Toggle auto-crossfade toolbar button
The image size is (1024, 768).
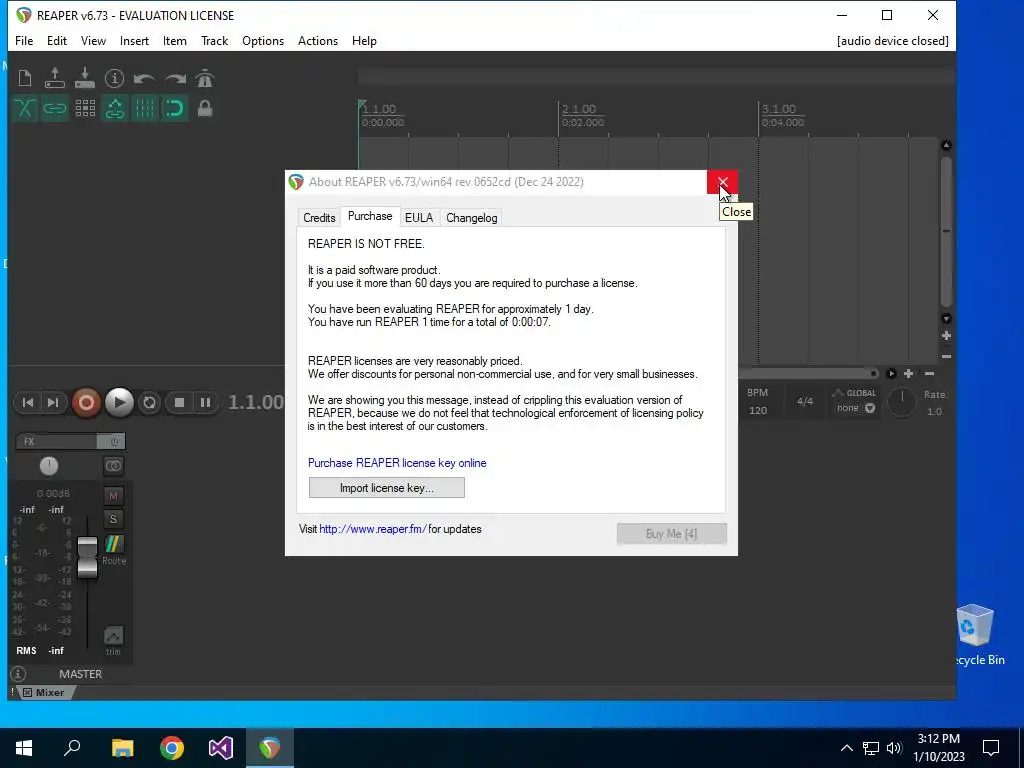pos(25,108)
